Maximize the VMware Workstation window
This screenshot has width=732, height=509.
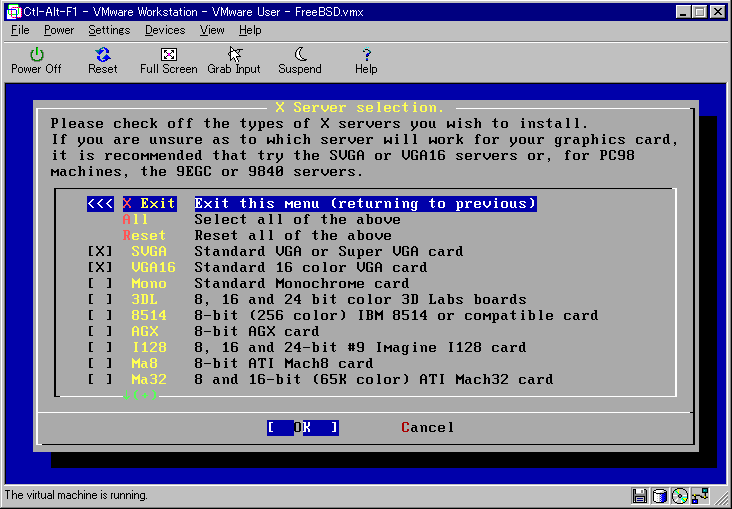(x=699, y=12)
